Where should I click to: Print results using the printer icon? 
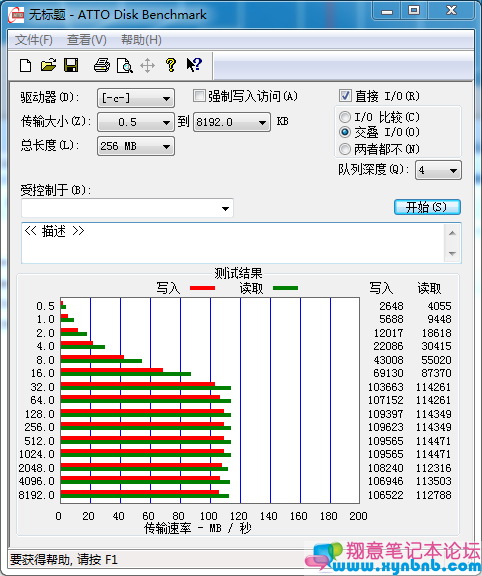pos(102,65)
